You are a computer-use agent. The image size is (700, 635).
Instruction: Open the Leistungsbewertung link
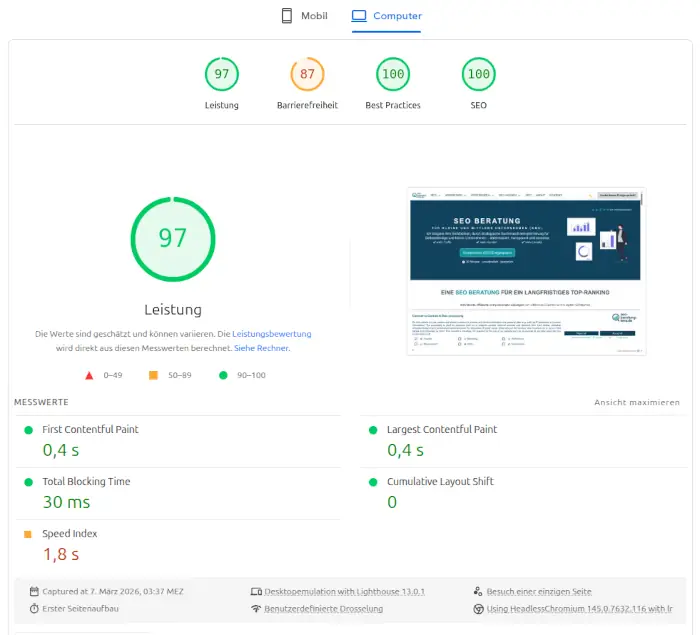pos(272,334)
